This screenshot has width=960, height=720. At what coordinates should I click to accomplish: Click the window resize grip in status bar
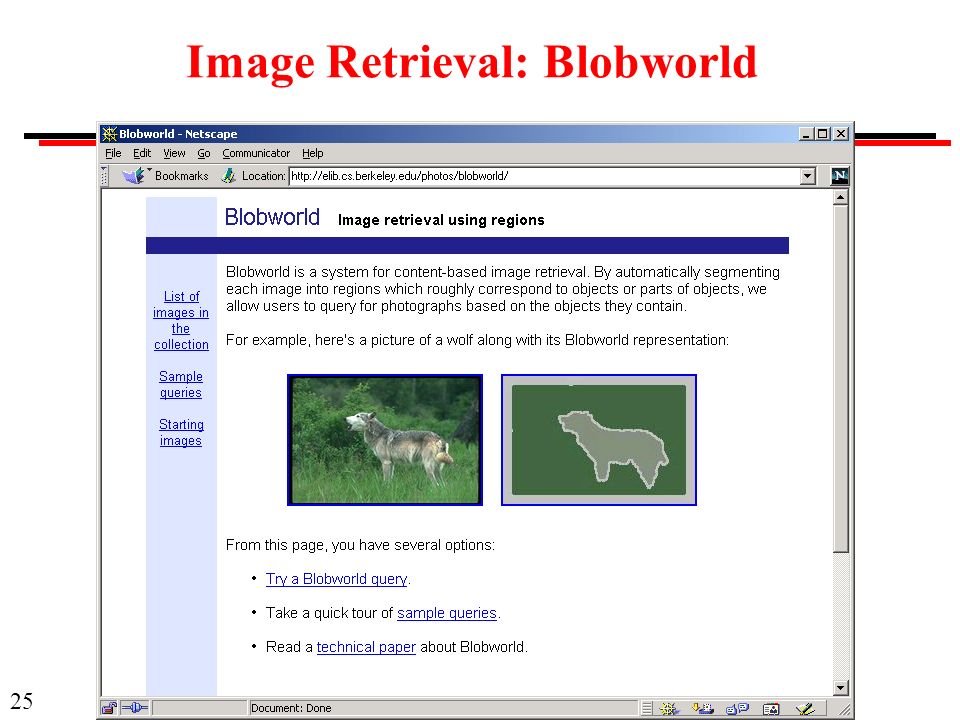[x=844, y=710]
